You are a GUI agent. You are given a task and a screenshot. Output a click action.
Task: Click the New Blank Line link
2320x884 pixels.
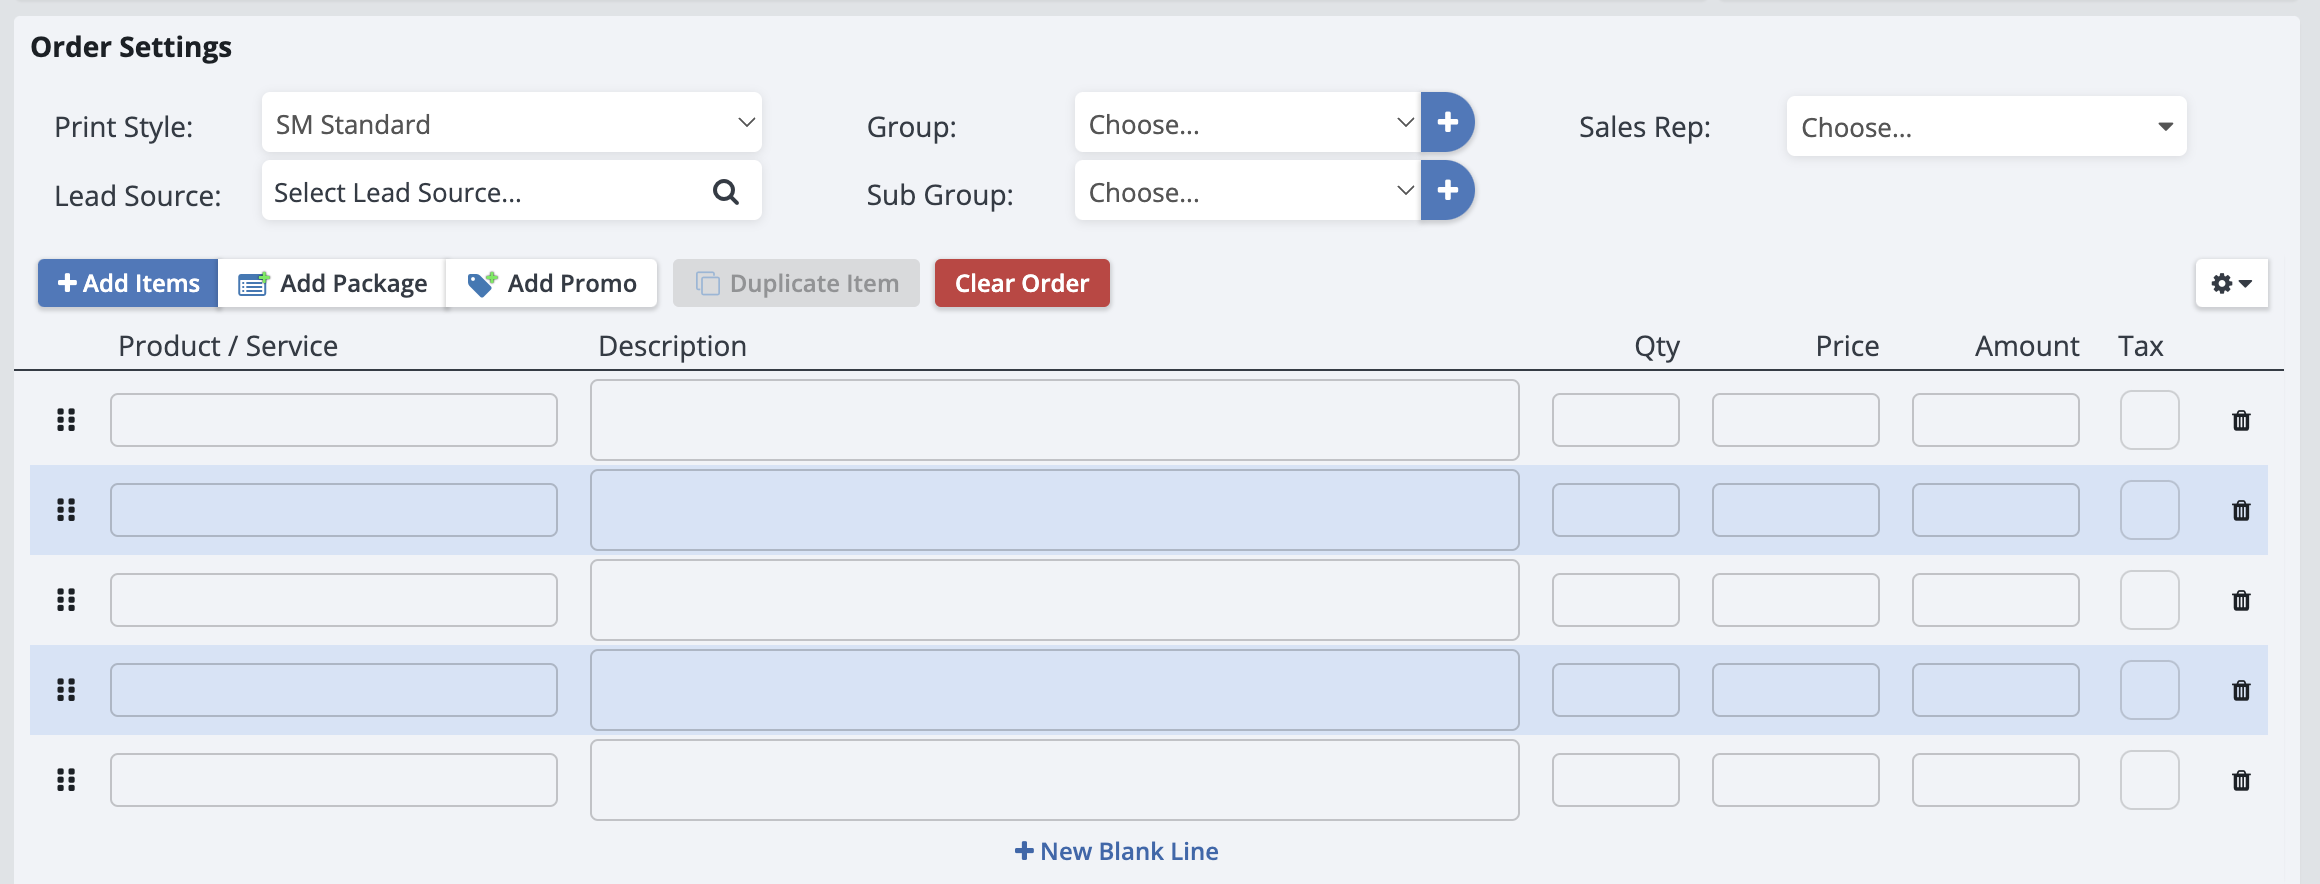(1117, 851)
